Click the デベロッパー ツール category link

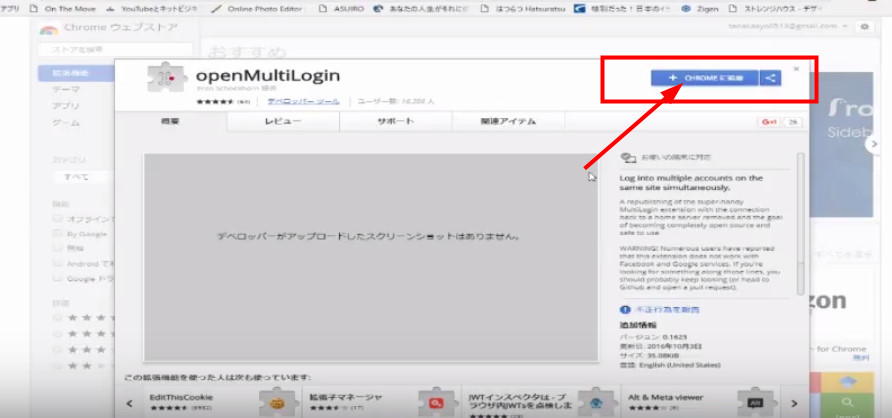(304, 101)
